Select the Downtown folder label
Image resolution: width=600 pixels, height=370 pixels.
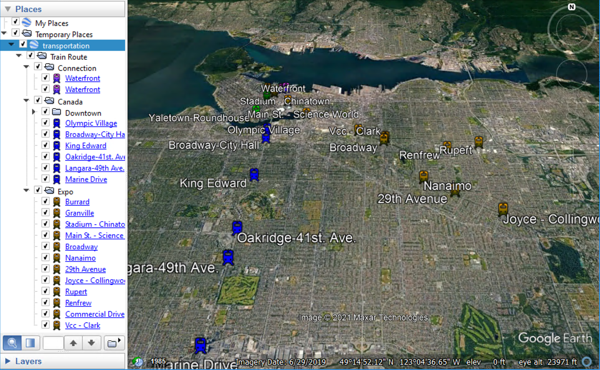pyautogui.click(x=83, y=113)
